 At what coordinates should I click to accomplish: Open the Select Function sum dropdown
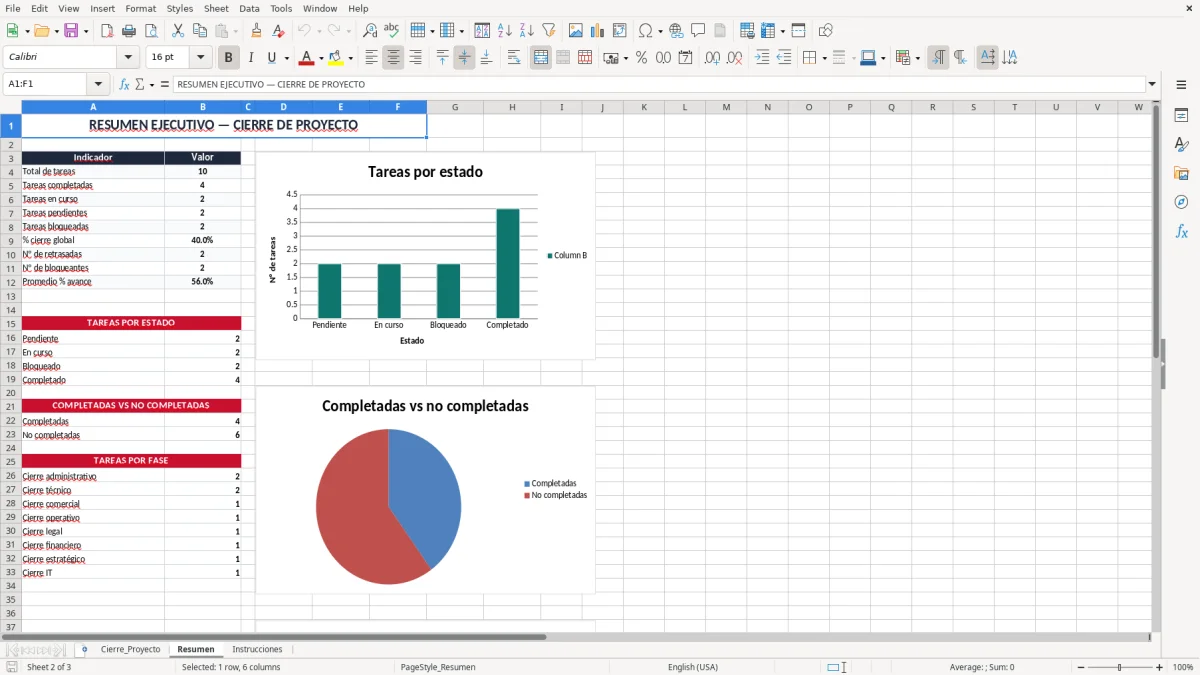(152, 84)
